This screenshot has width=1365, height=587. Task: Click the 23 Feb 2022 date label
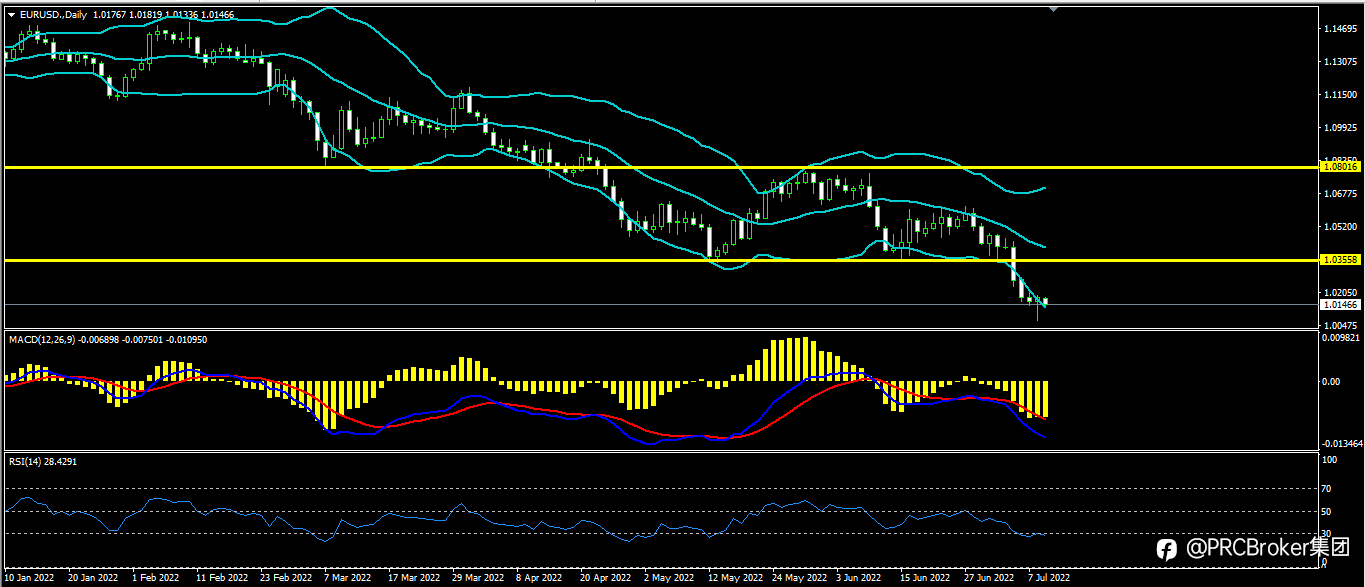pyautogui.click(x=285, y=578)
